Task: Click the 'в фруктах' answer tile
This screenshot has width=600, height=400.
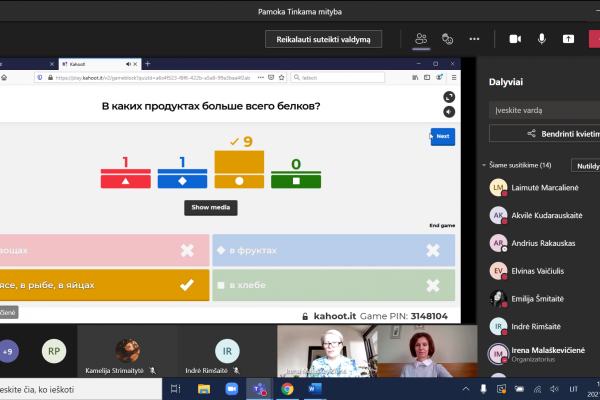Action: point(334,250)
